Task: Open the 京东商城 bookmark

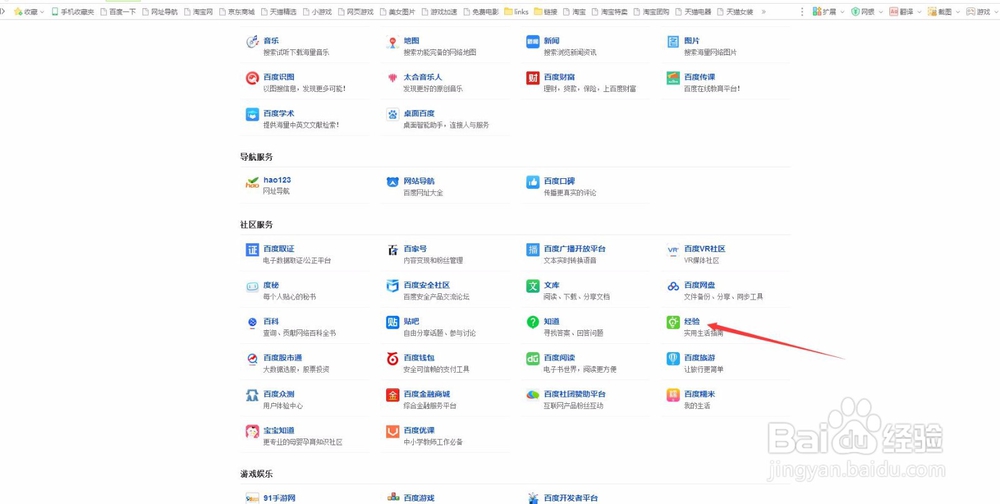Action: 237,11
